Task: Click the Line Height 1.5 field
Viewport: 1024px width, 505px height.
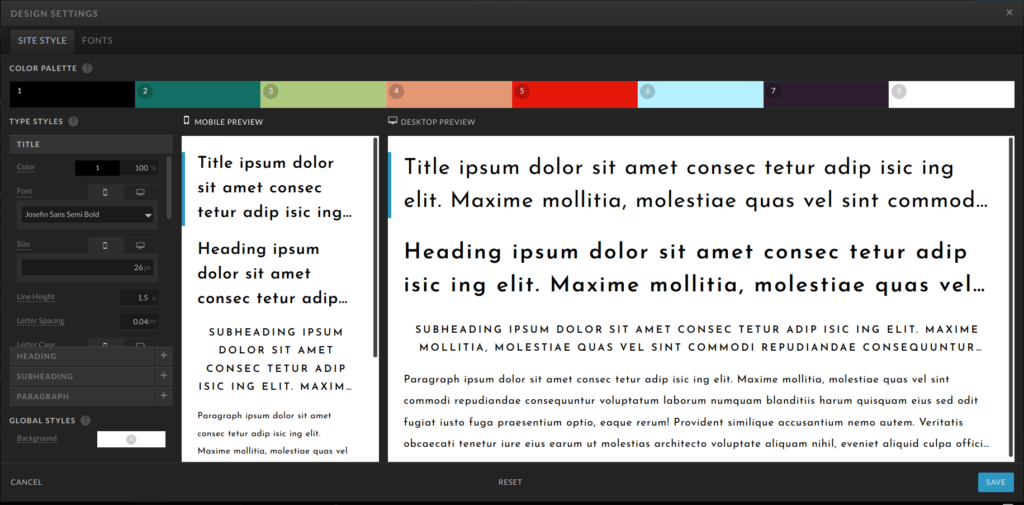Action: [x=139, y=297]
